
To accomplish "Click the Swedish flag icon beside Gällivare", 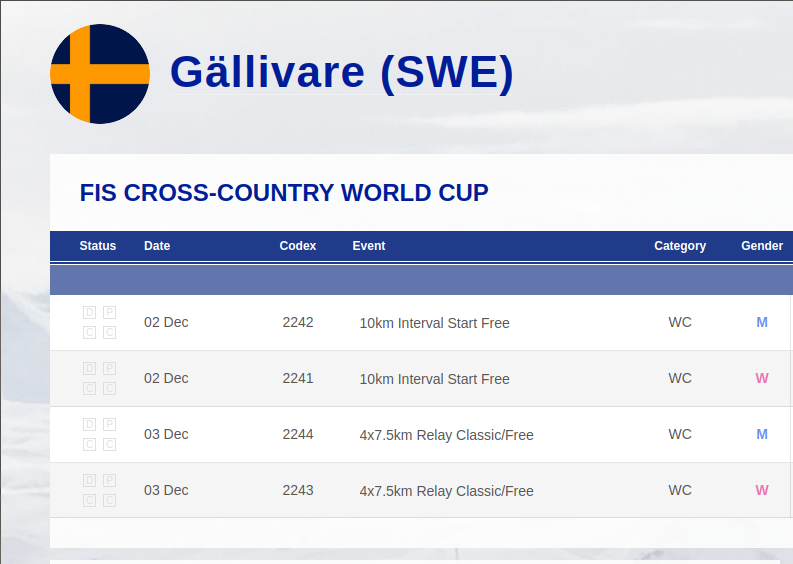I will (100, 74).
